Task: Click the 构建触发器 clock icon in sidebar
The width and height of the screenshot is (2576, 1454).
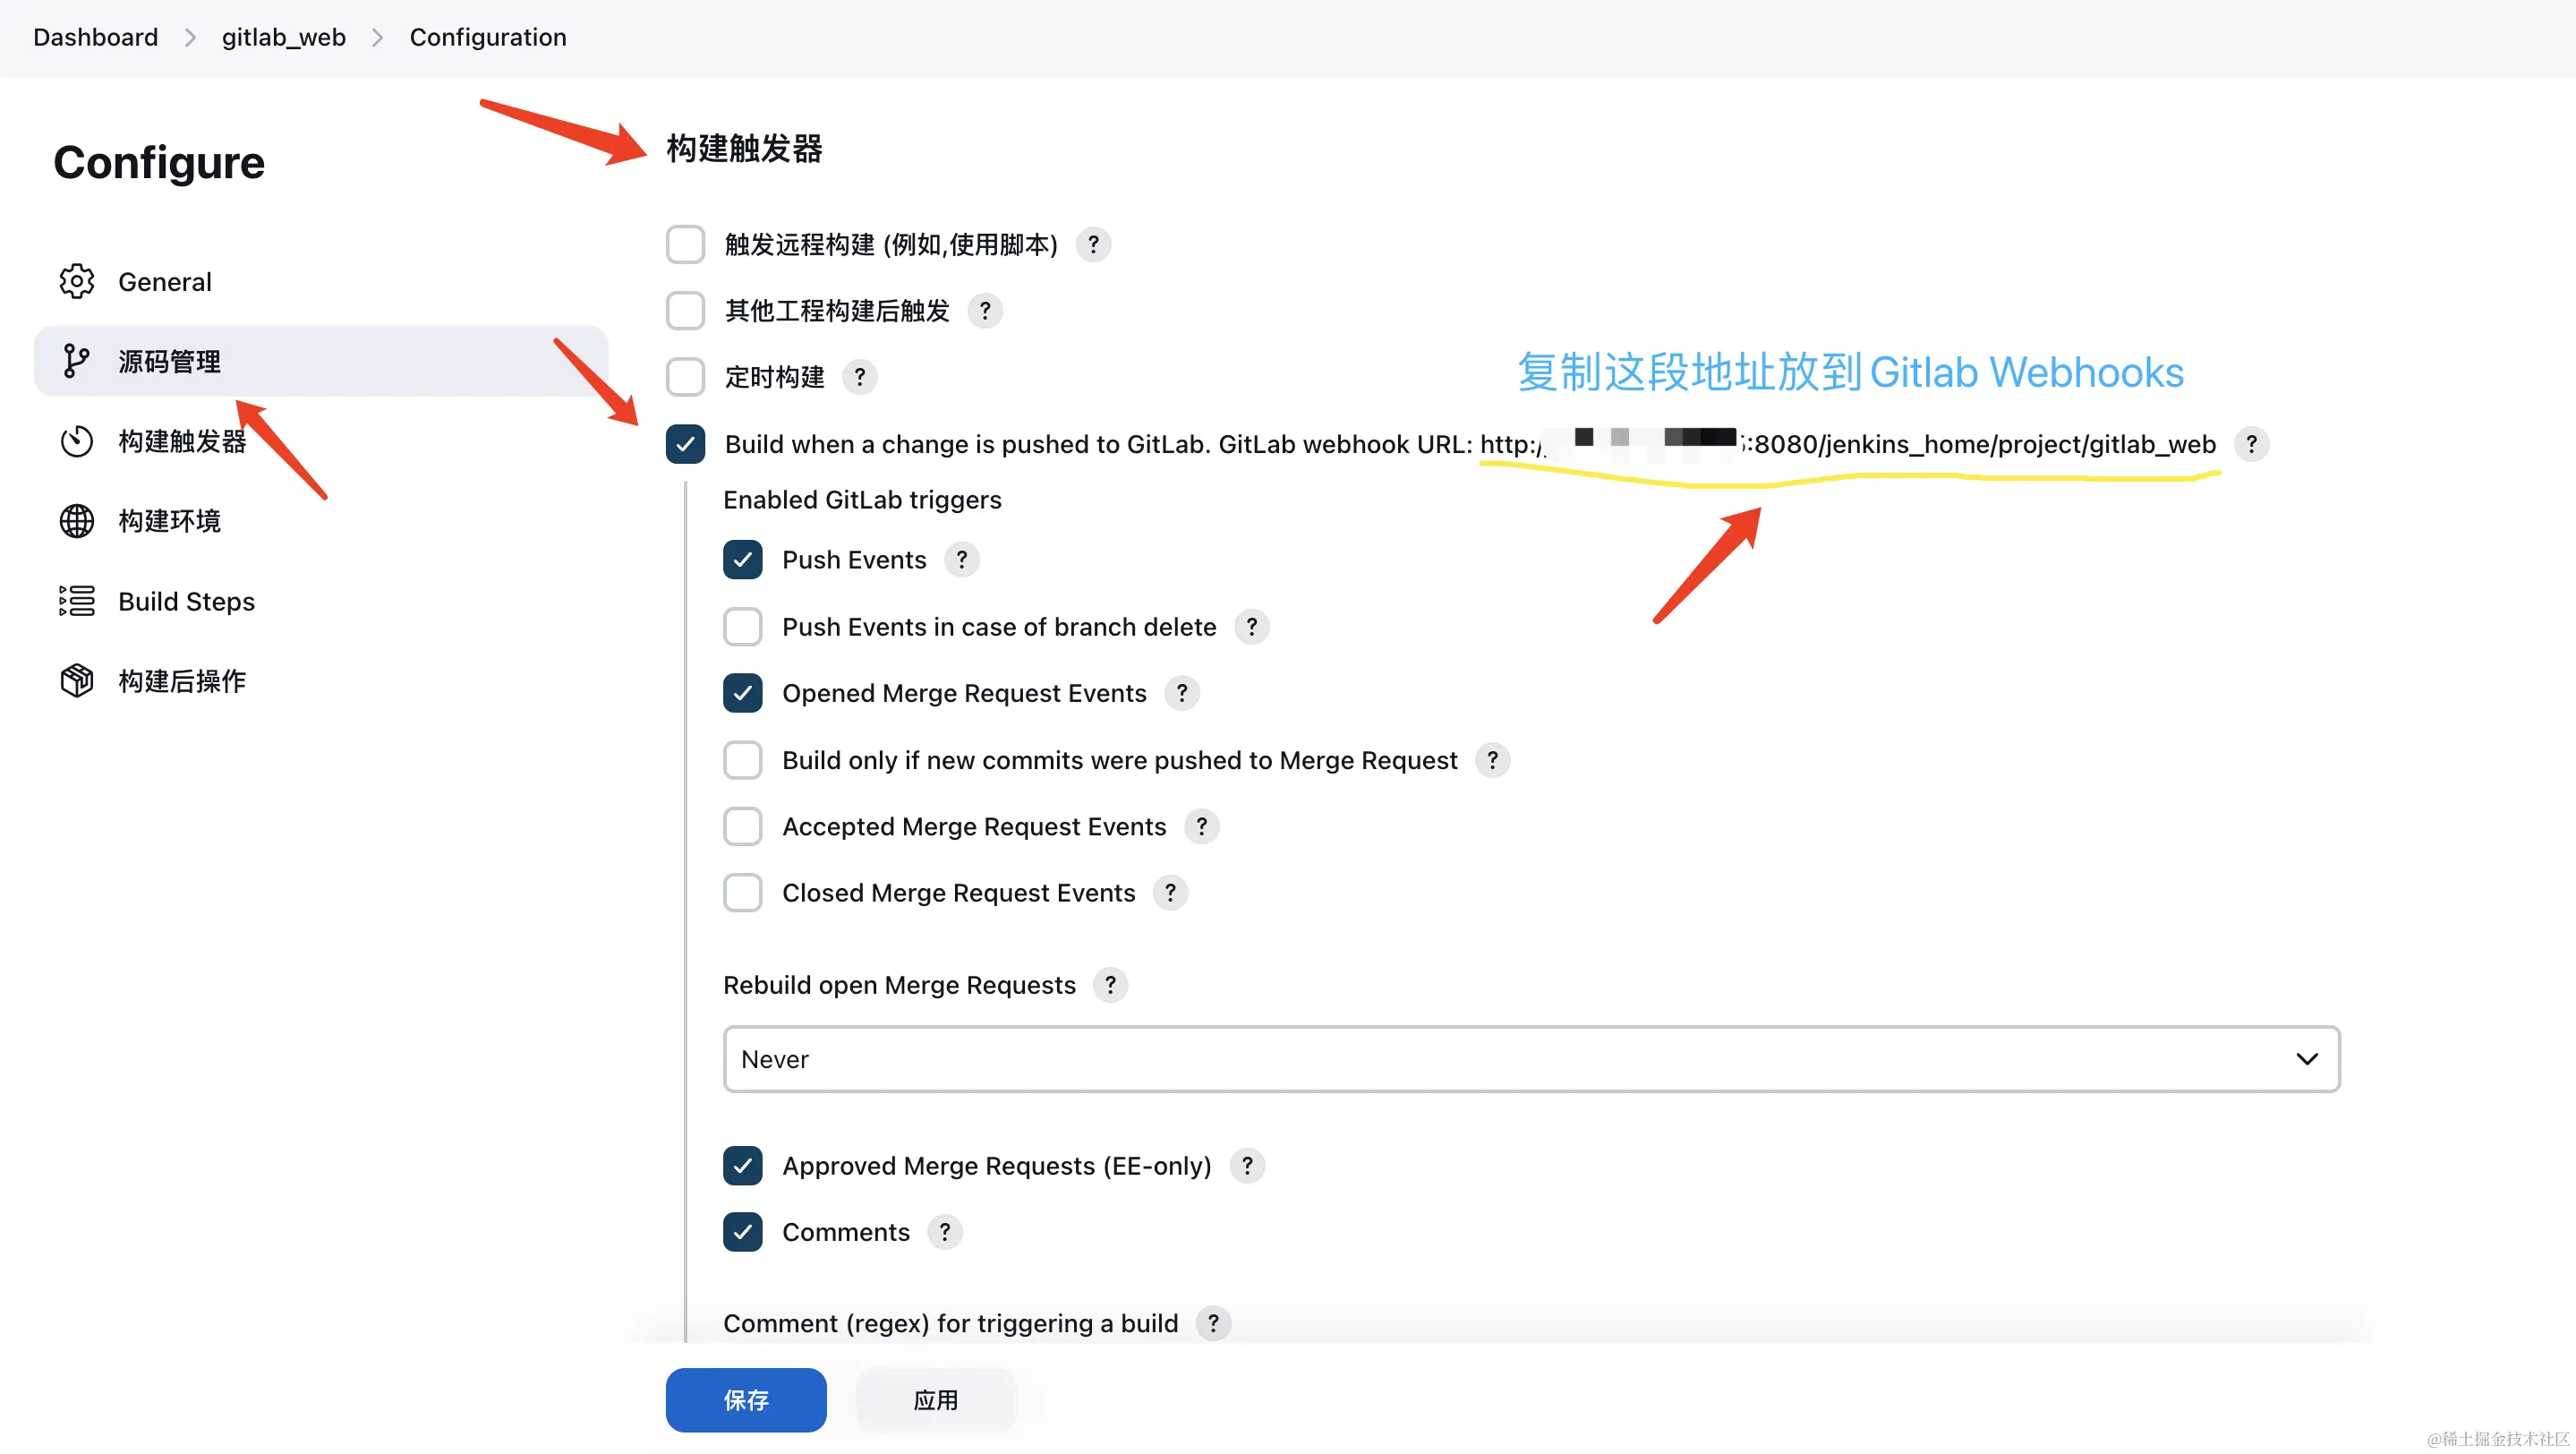Action: (76, 441)
